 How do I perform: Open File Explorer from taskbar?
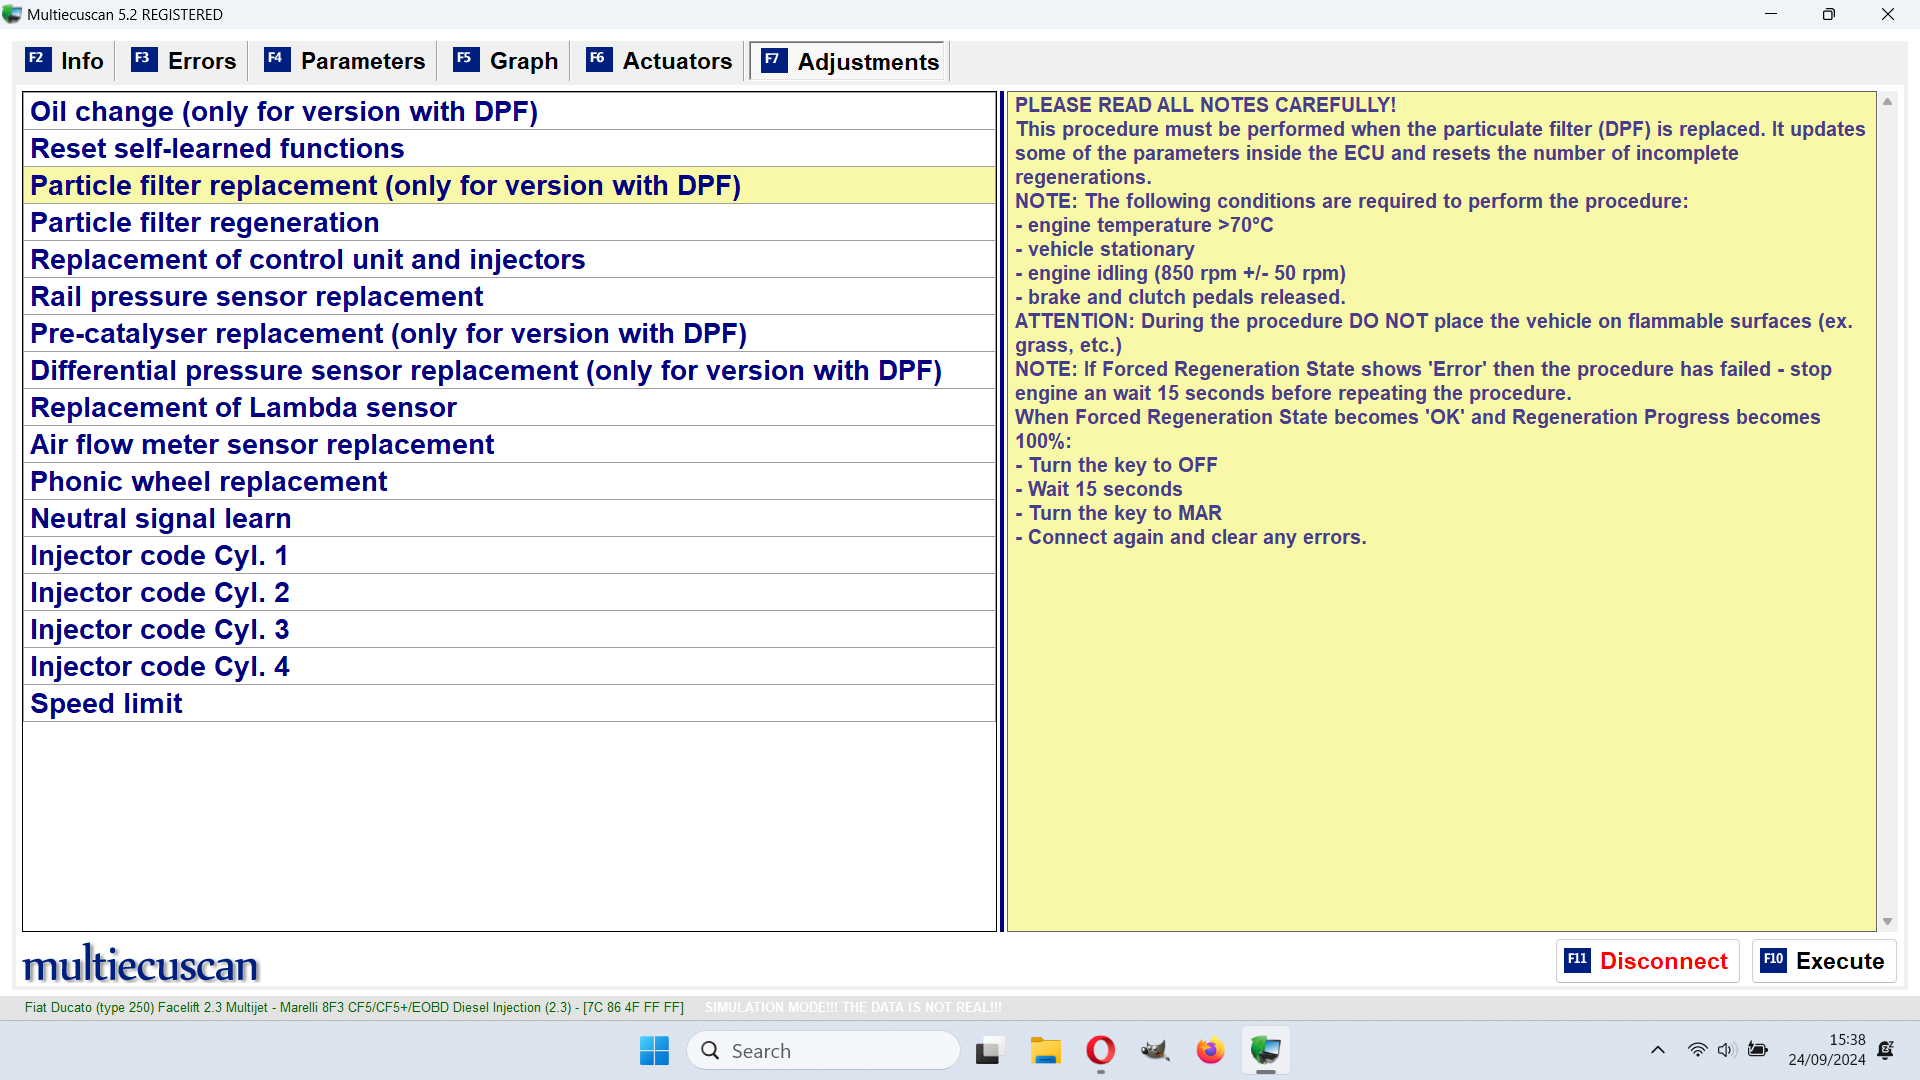[x=1045, y=1051]
